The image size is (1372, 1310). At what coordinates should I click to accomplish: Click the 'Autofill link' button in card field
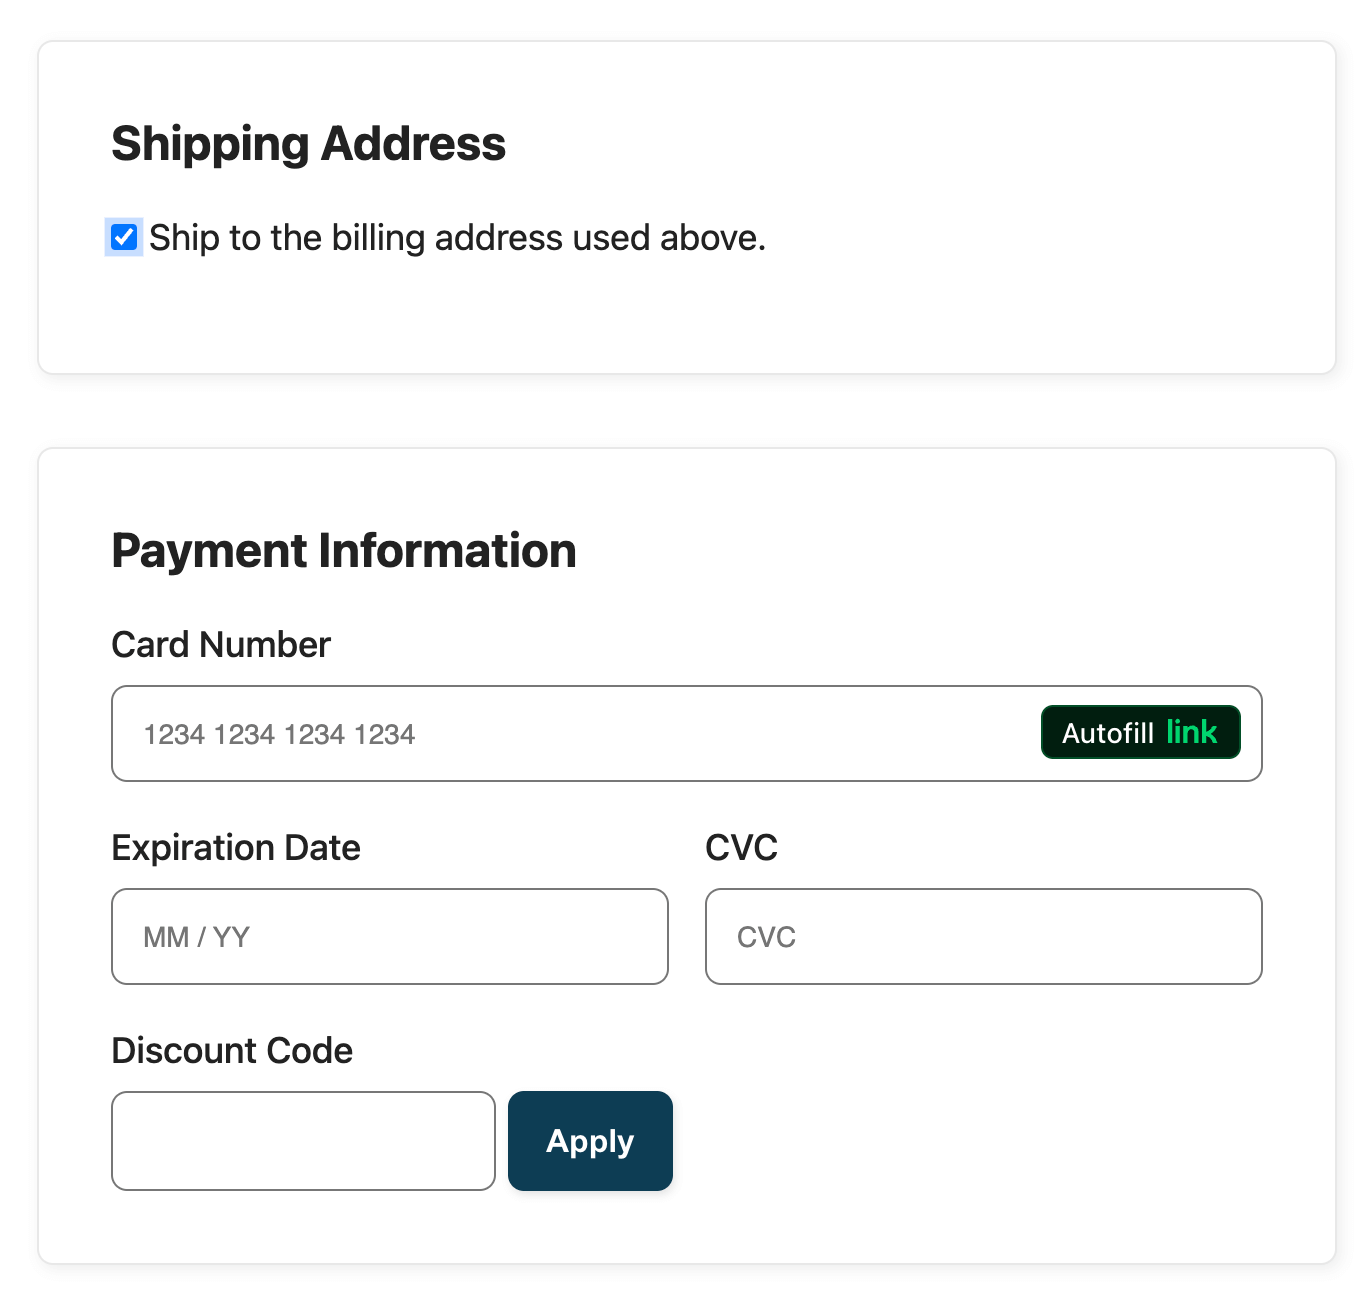(1140, 732)
